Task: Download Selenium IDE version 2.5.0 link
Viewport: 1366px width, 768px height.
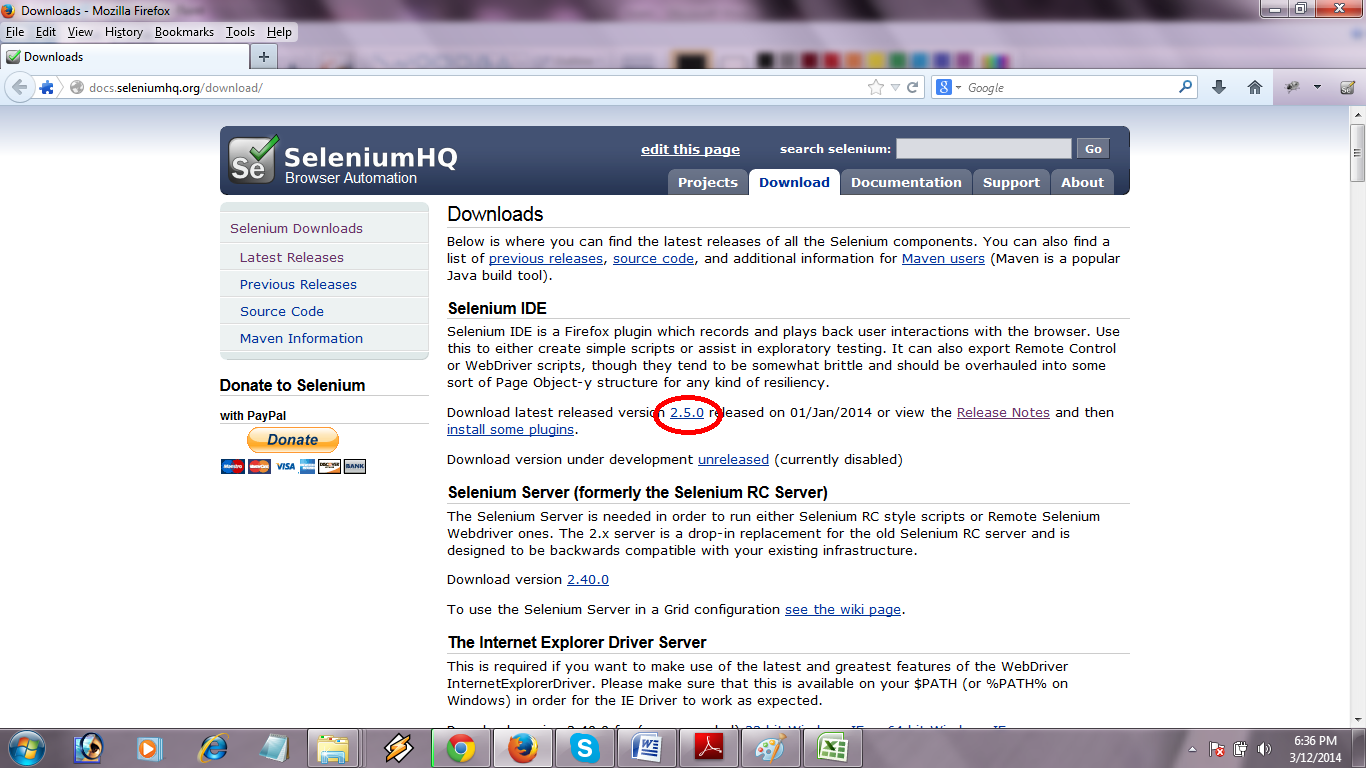Action: pos(687,412)
